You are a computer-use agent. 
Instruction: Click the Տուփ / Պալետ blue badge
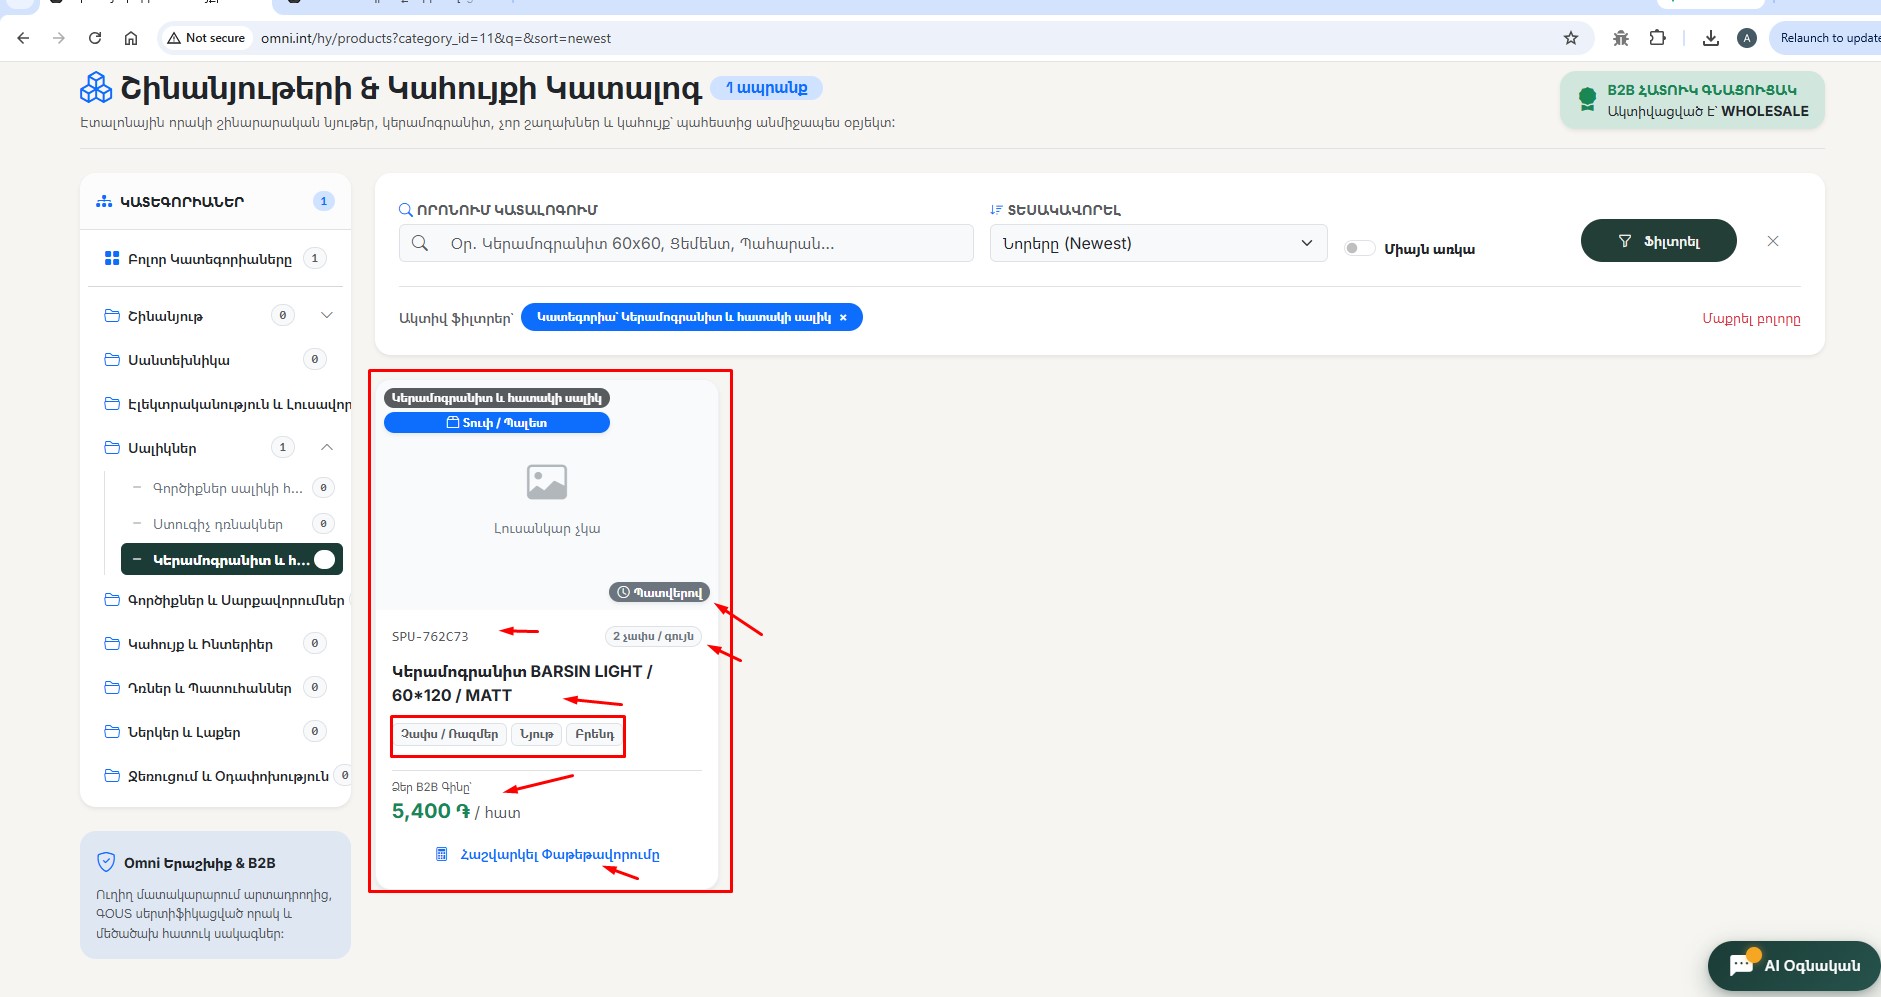click(497, 423)
